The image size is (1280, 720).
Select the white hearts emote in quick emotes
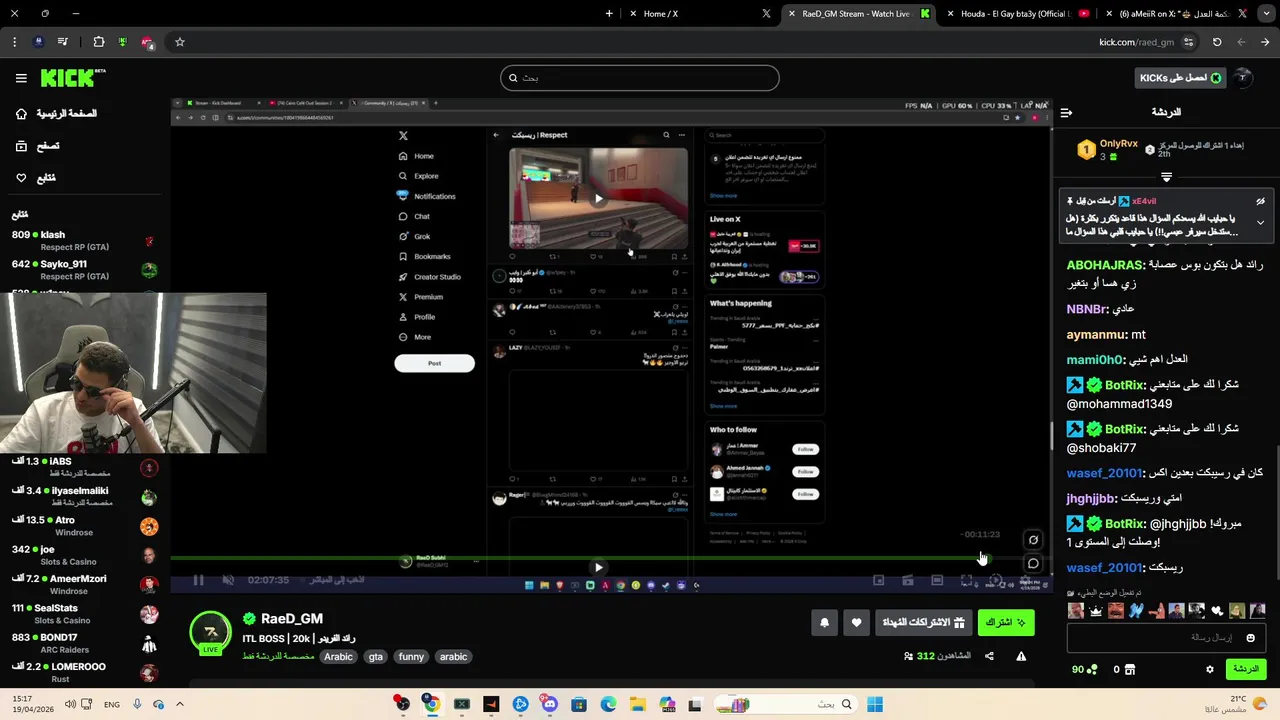tap(1217, 611)
